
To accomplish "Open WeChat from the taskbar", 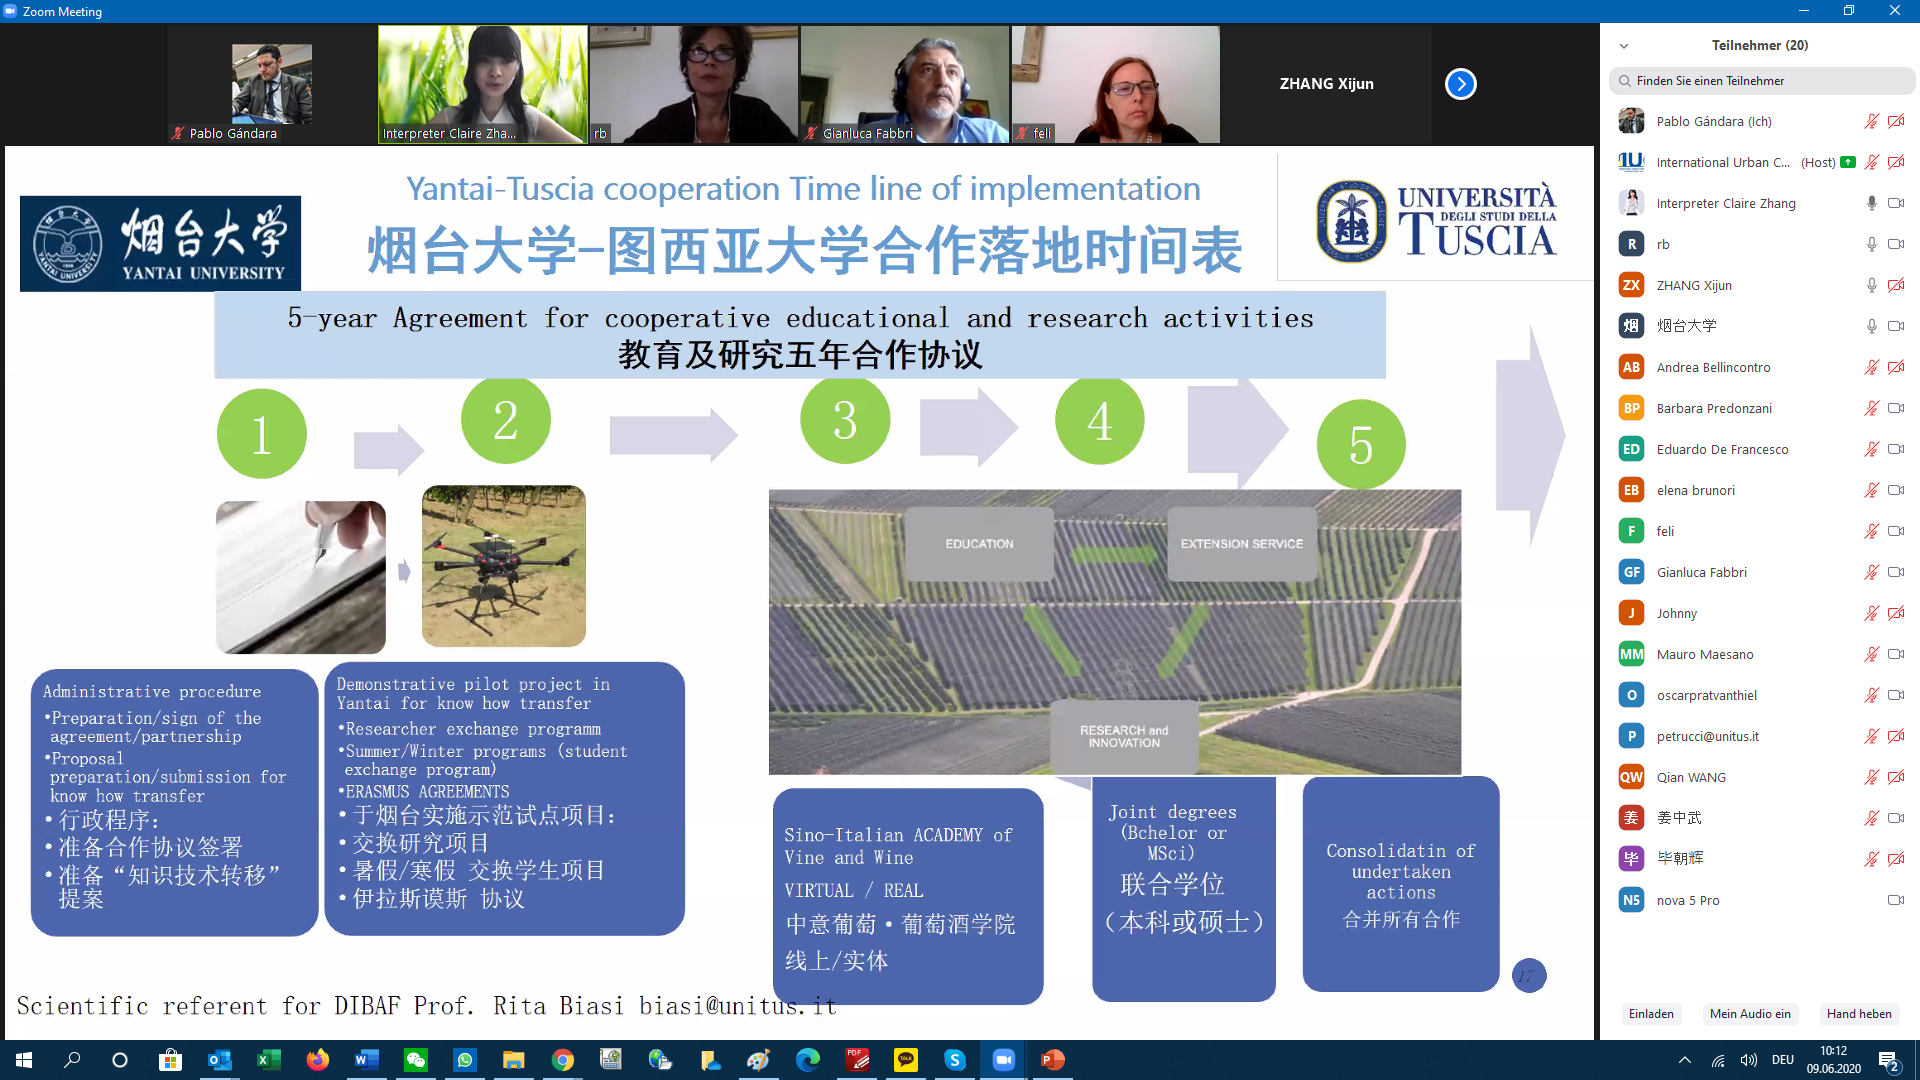I will click(x=416, y=1060).
